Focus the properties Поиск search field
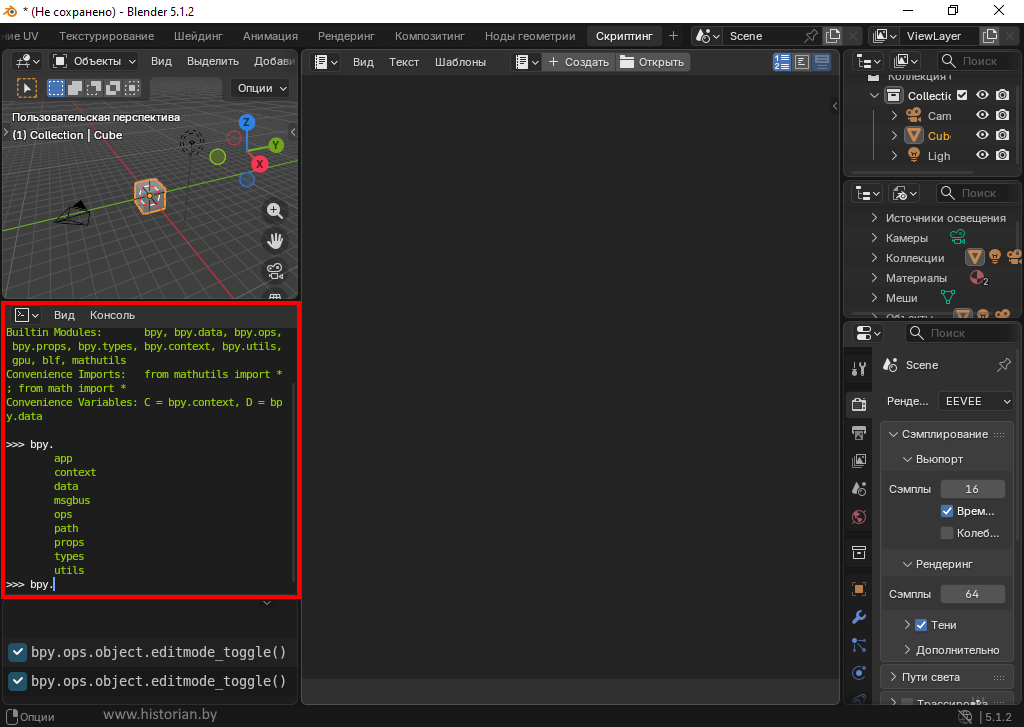Image resolution: width=1024 pixels, height=727 pixels. point(960,333)
